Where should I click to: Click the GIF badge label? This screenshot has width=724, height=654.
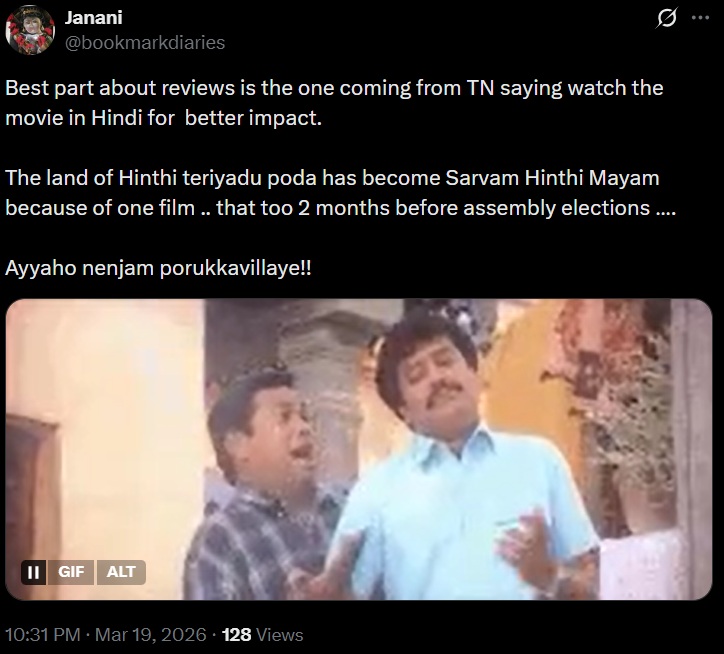(x=71, y=572)
